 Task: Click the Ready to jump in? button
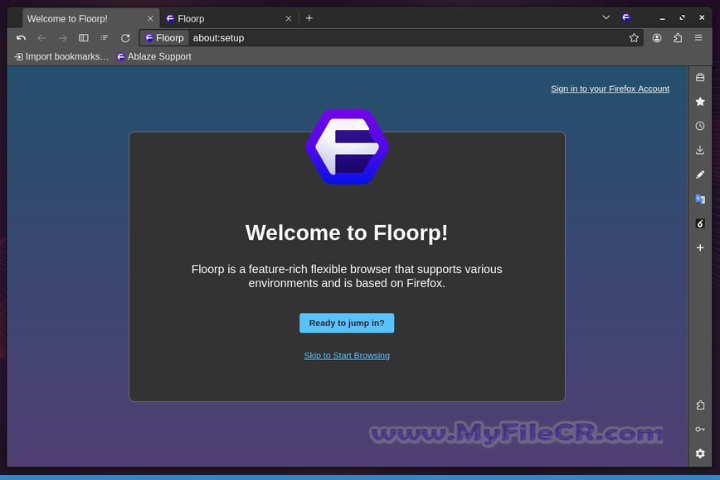347,323
